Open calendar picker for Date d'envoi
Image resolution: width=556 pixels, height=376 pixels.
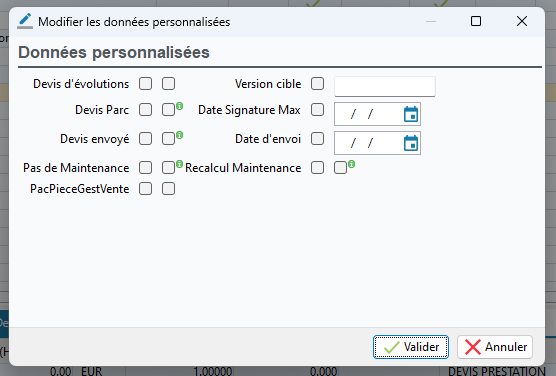[411, 143]
